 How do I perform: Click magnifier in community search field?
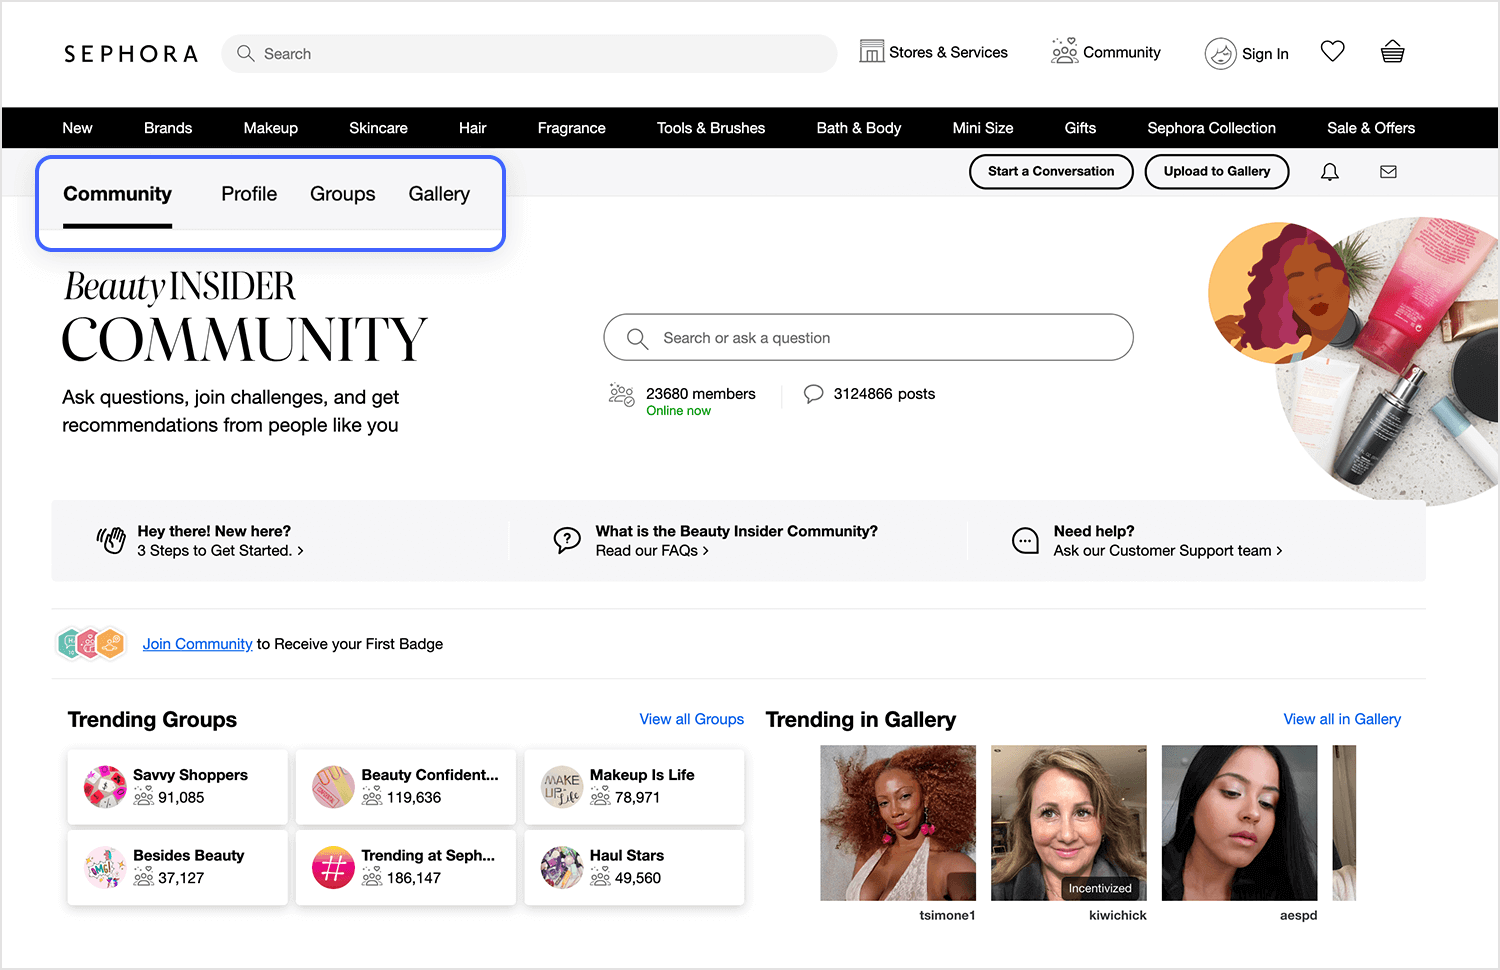[x=637, y=338]
